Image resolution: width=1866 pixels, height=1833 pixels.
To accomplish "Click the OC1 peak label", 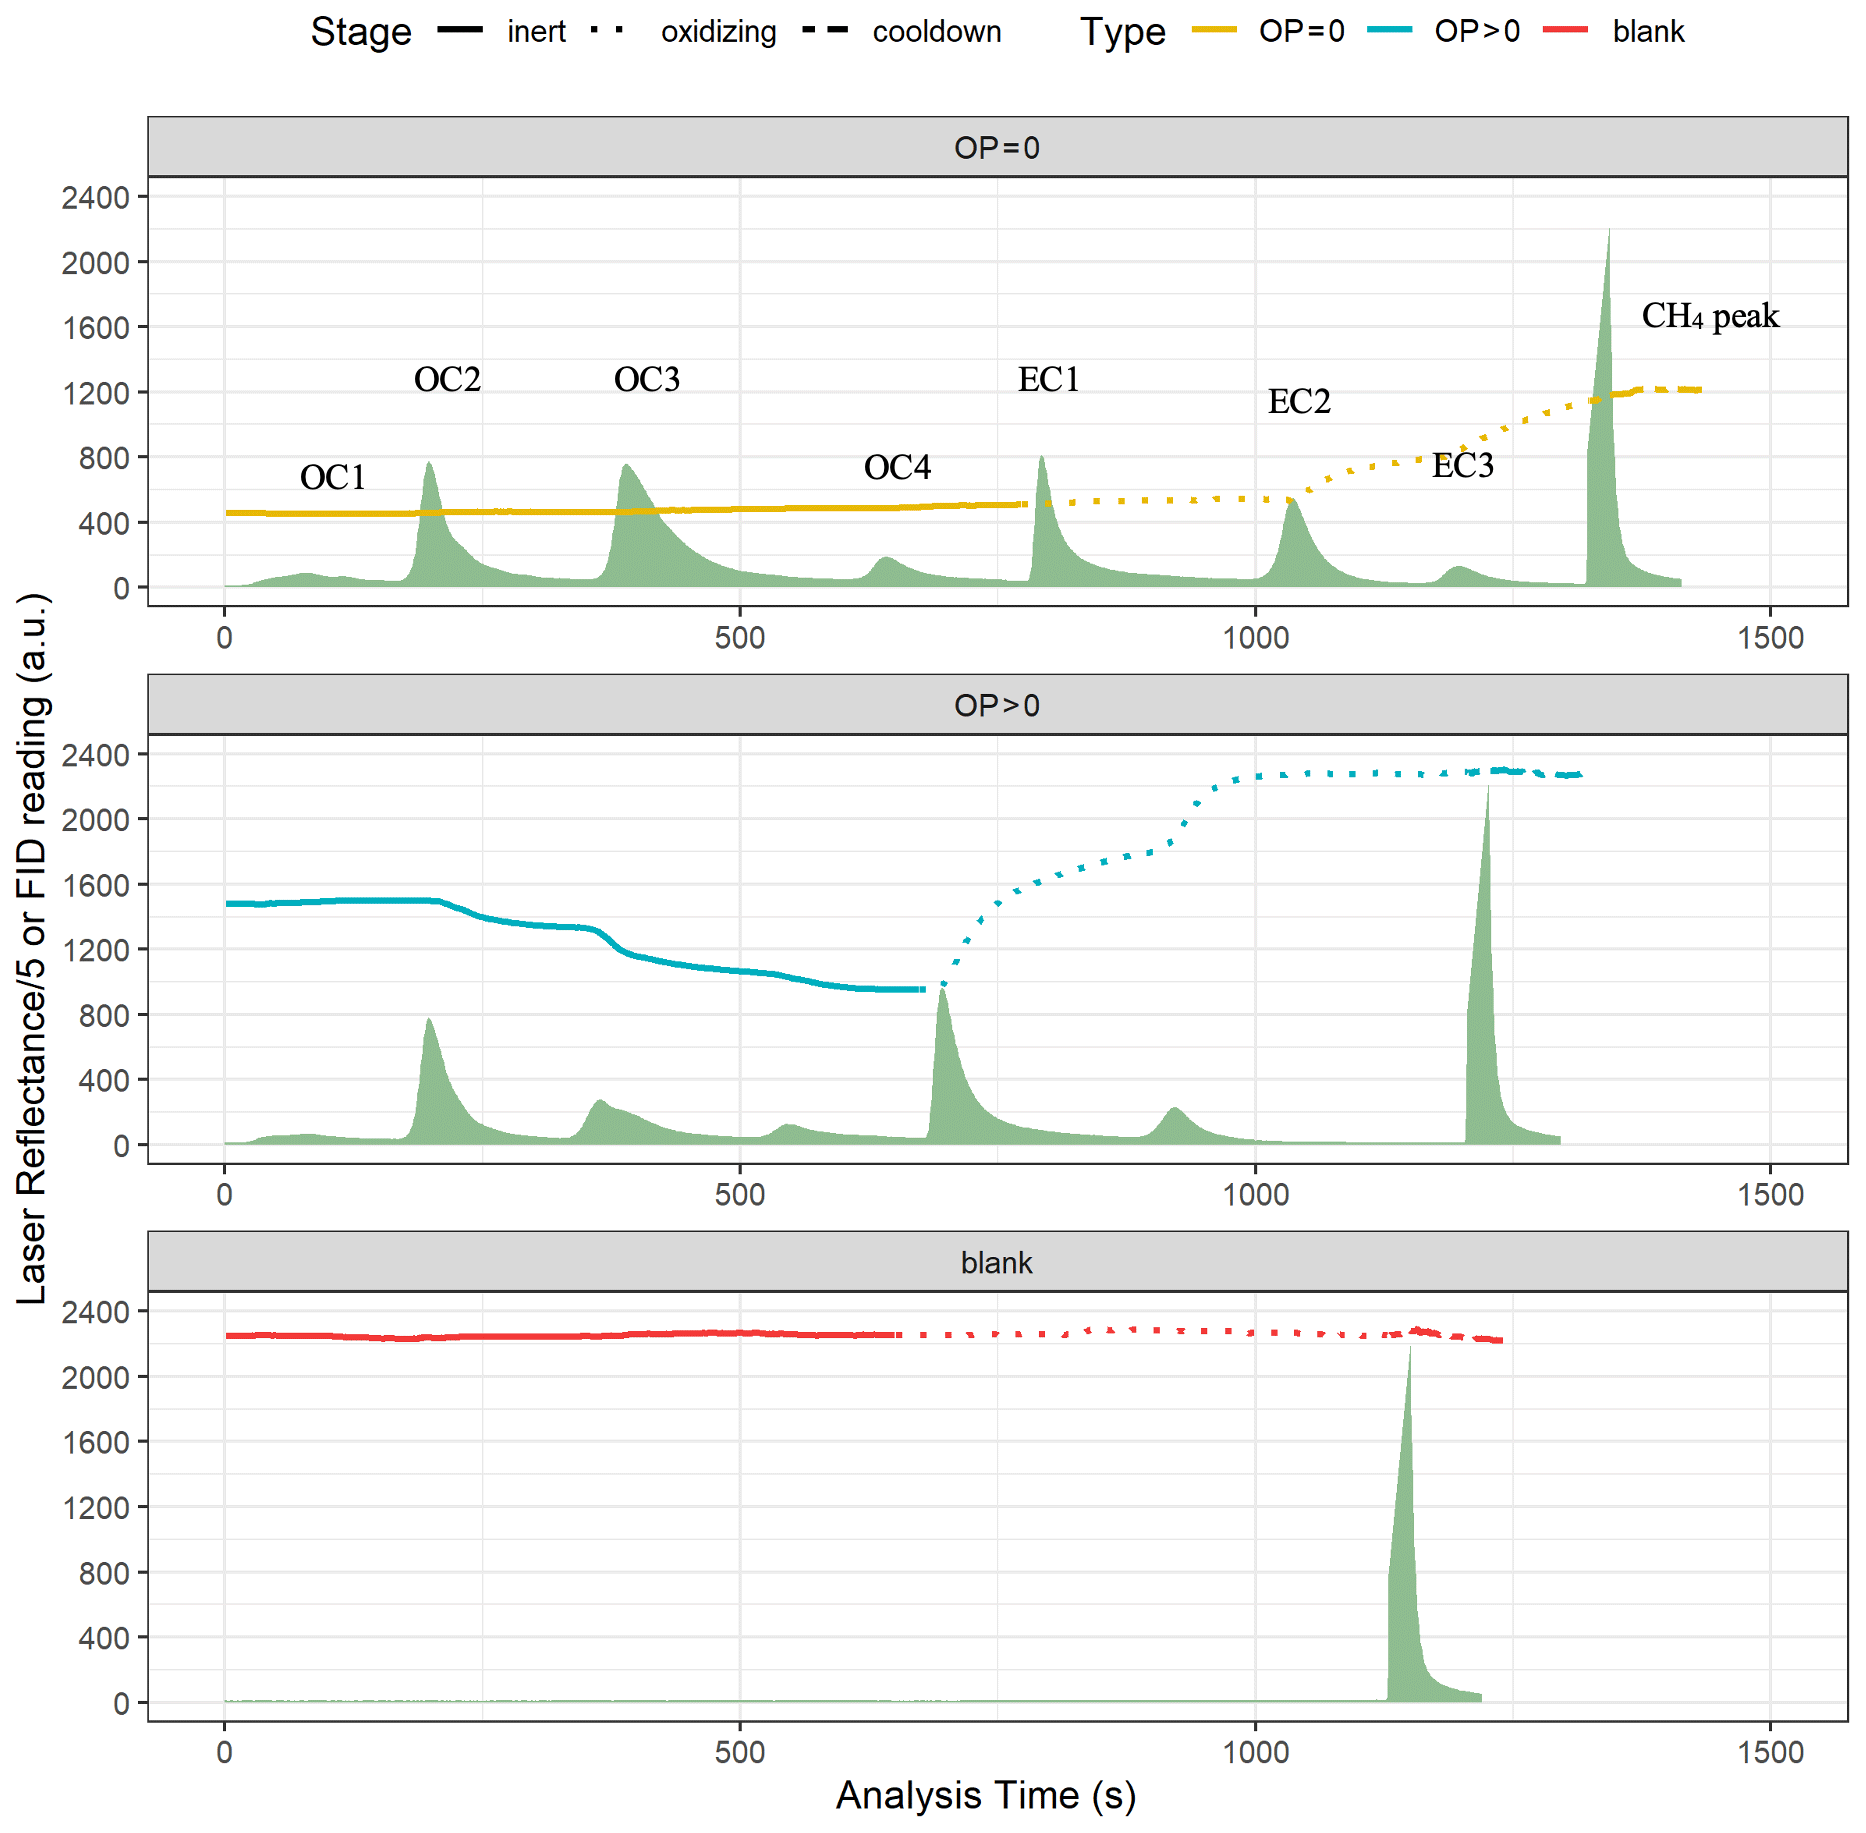I will (x=333, y=477).
